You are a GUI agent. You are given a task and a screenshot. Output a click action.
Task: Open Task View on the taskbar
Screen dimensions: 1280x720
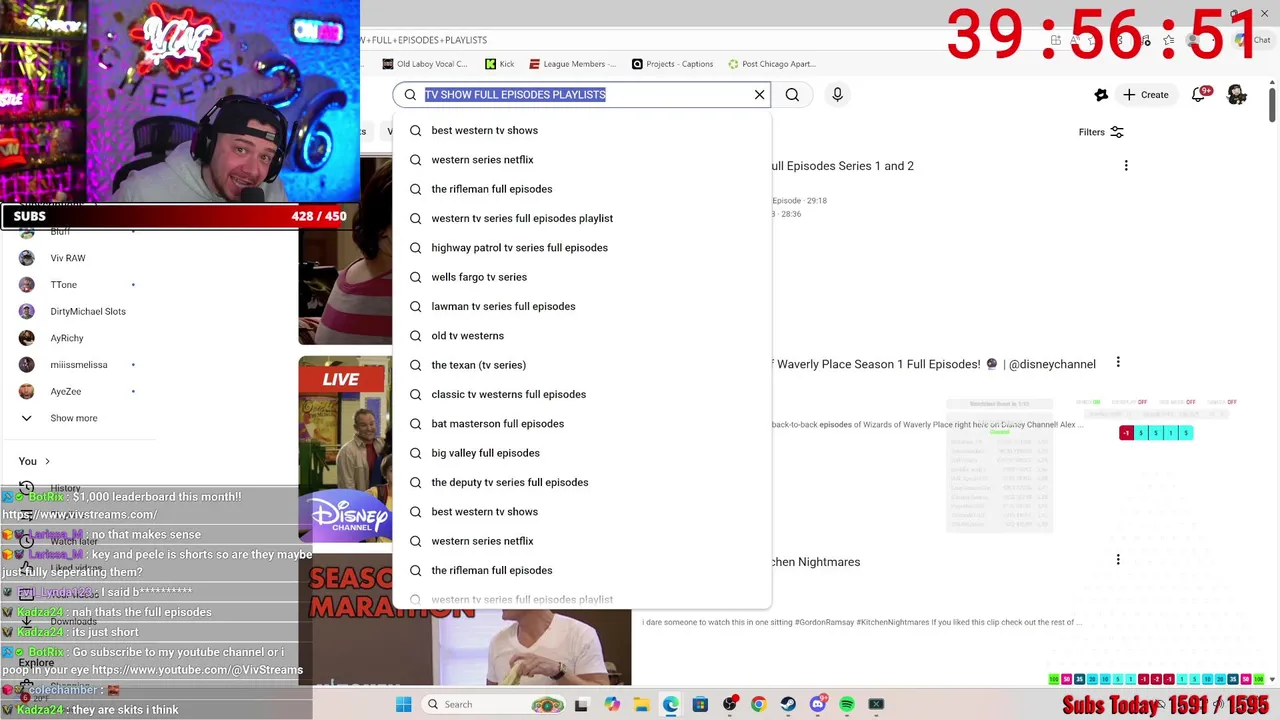coord(581,704)
